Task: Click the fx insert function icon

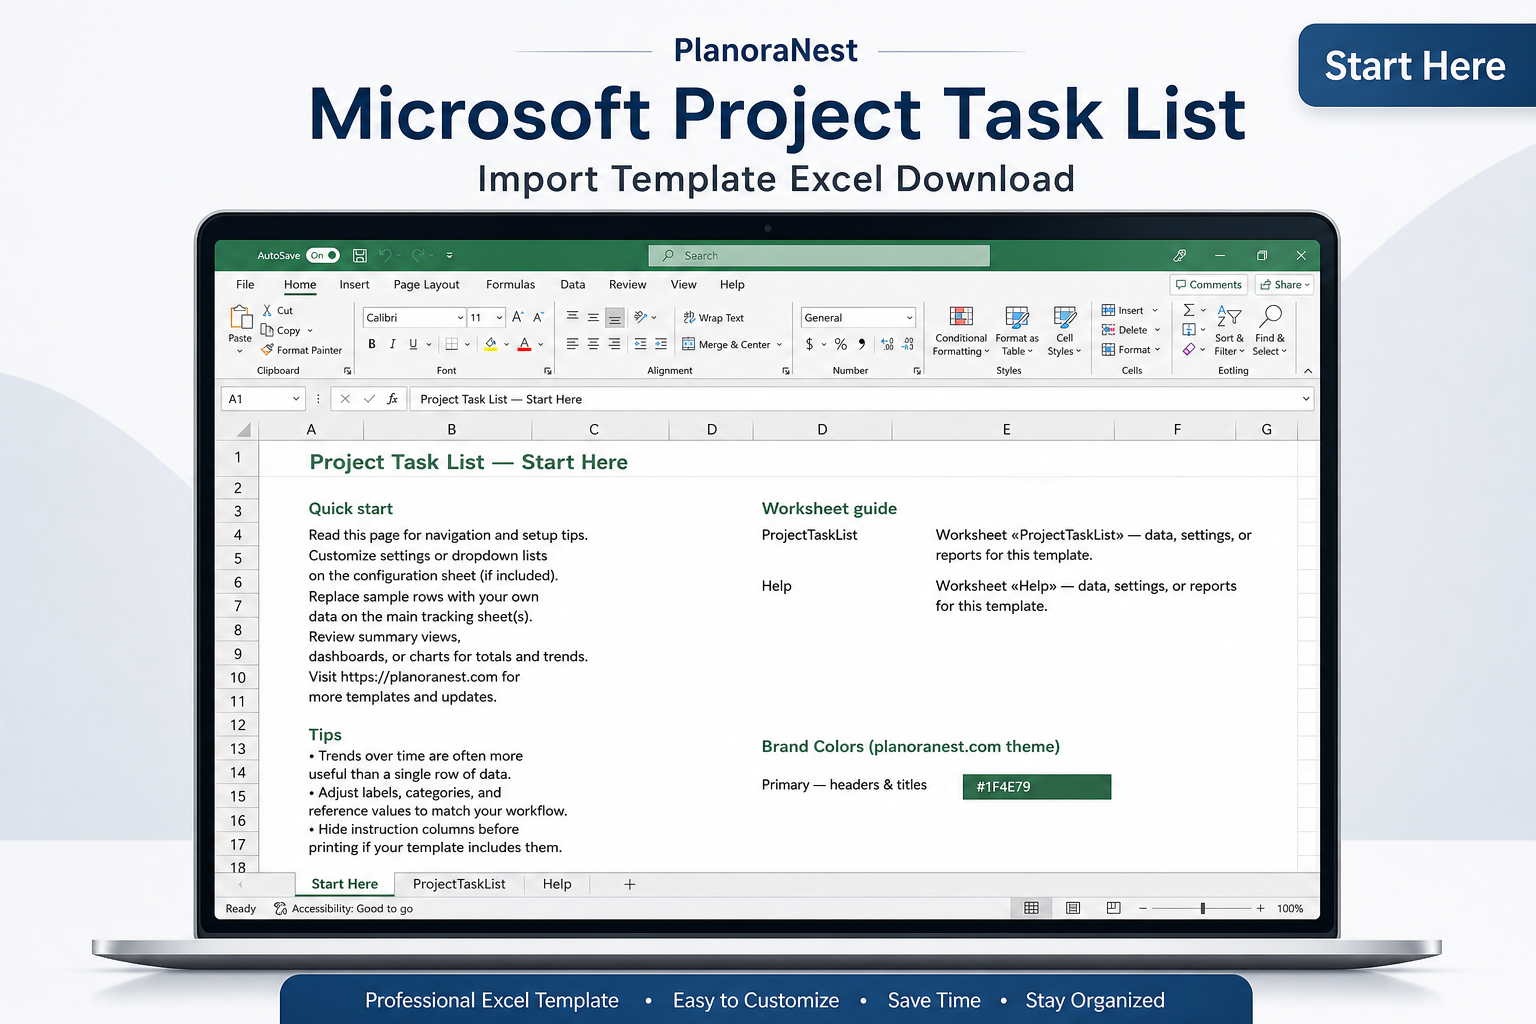Action: 393,399
